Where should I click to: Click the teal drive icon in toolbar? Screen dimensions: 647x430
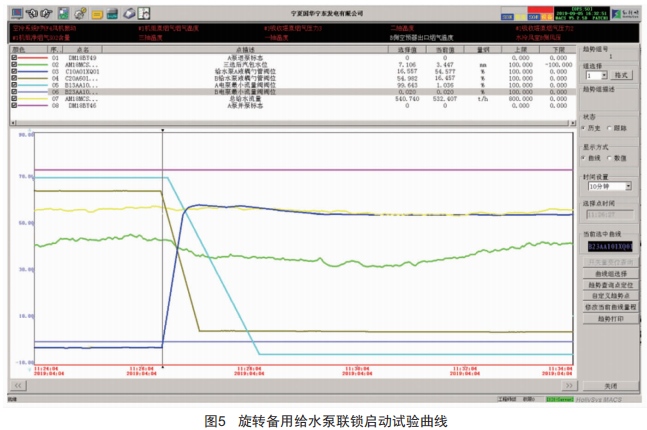tap(113, 13)
